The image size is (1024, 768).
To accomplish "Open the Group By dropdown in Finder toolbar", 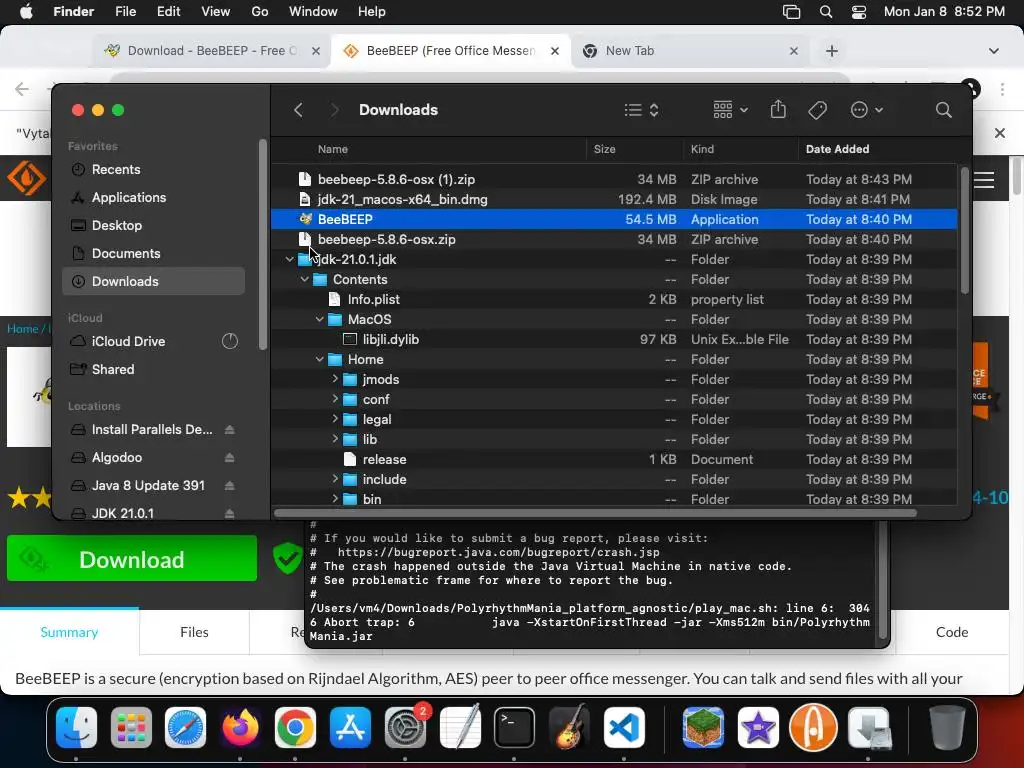I will (x=730, y=110).
